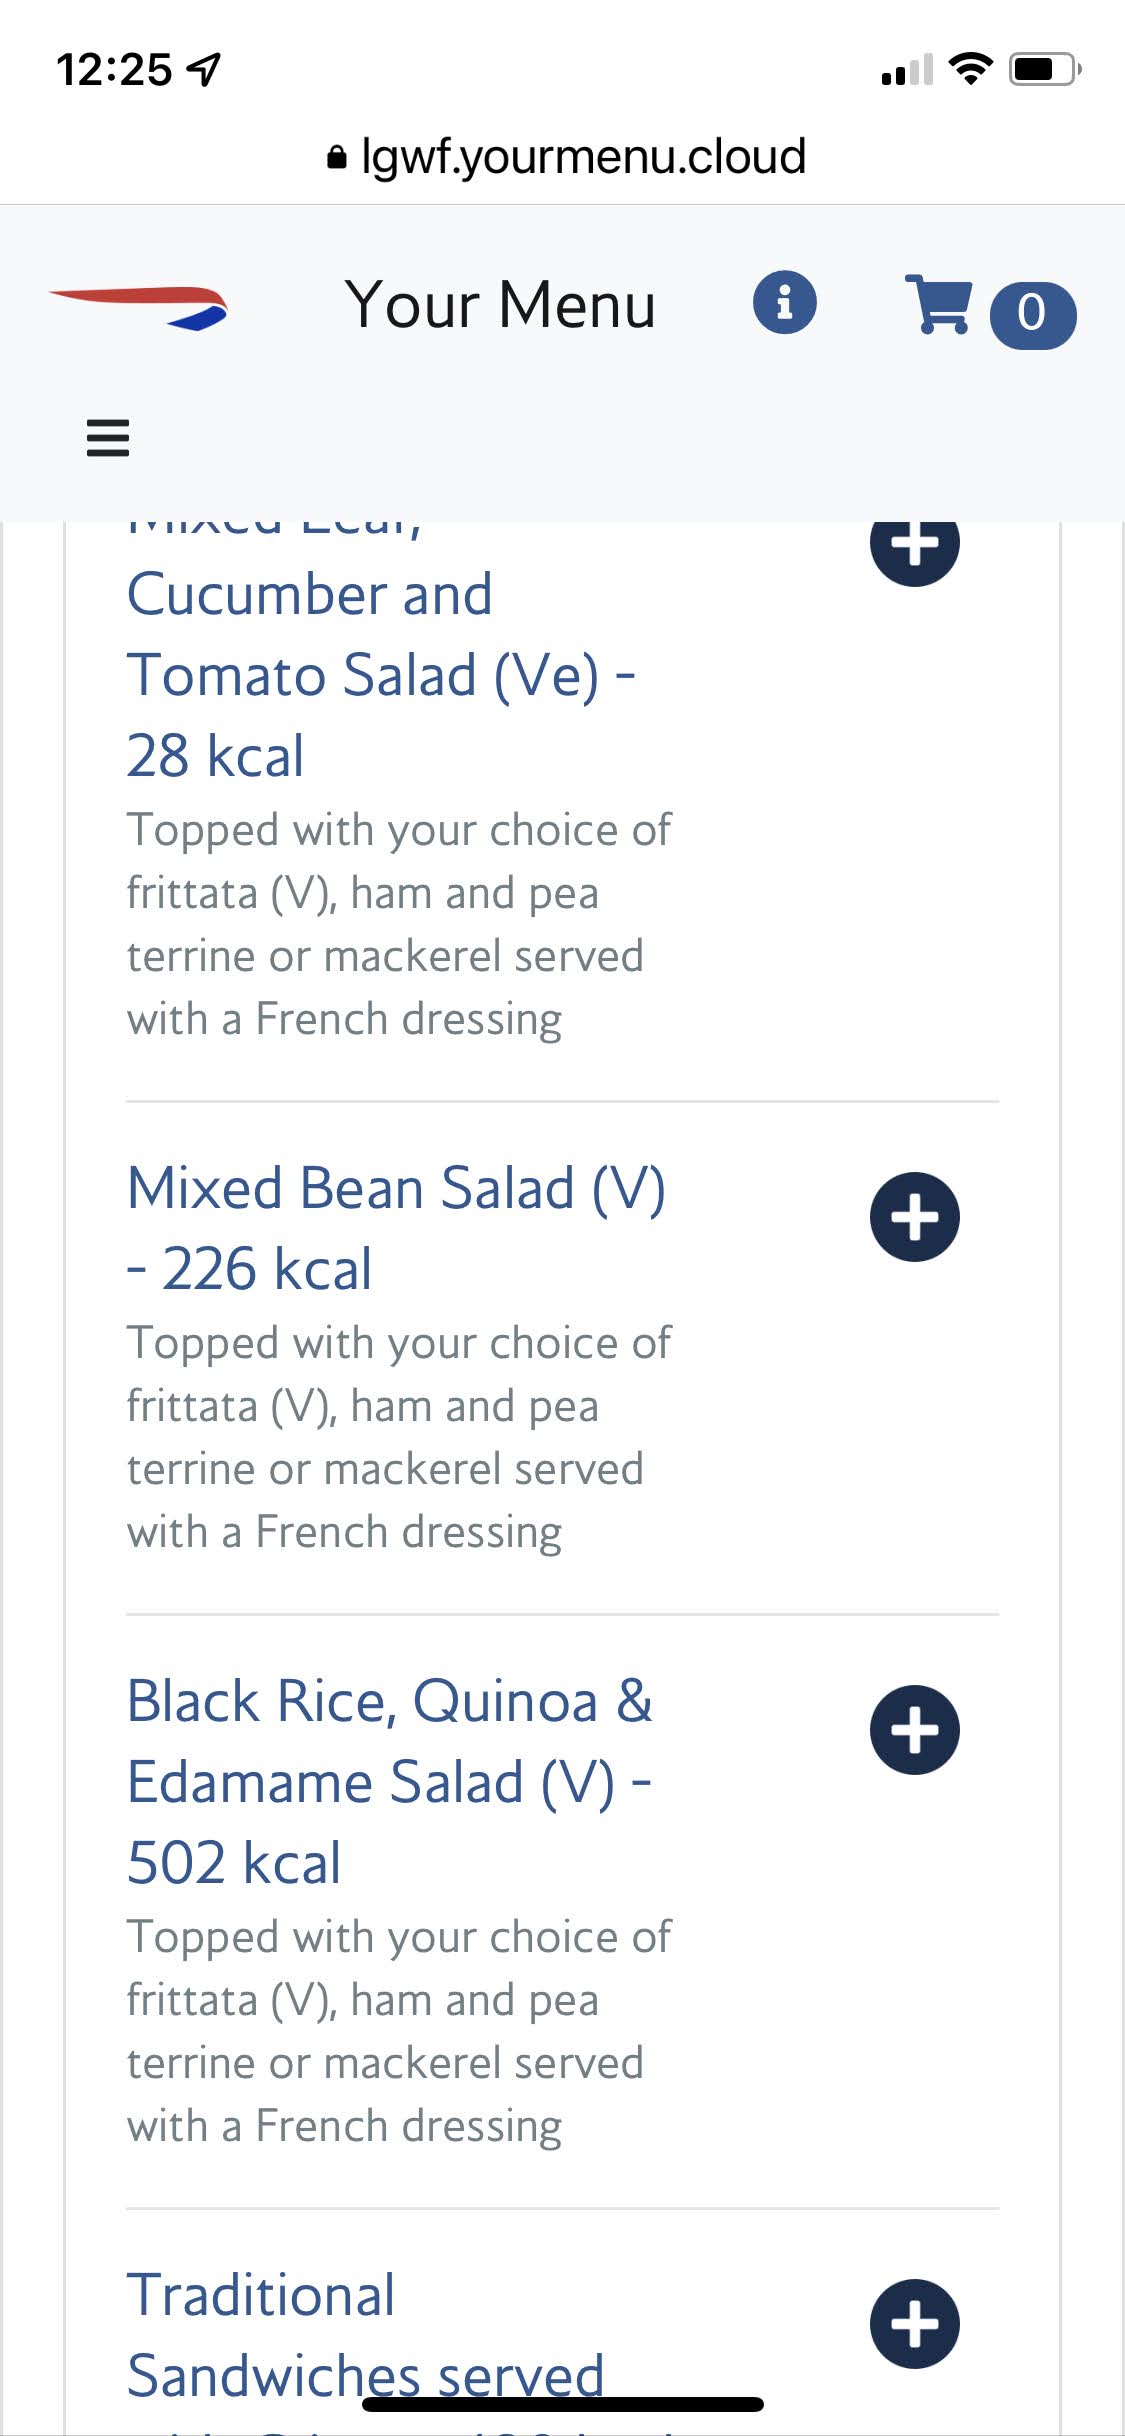The image size is (1125, 2436).
Task: Tap the cart item count badge
Action: click(x=1032, y=314)
